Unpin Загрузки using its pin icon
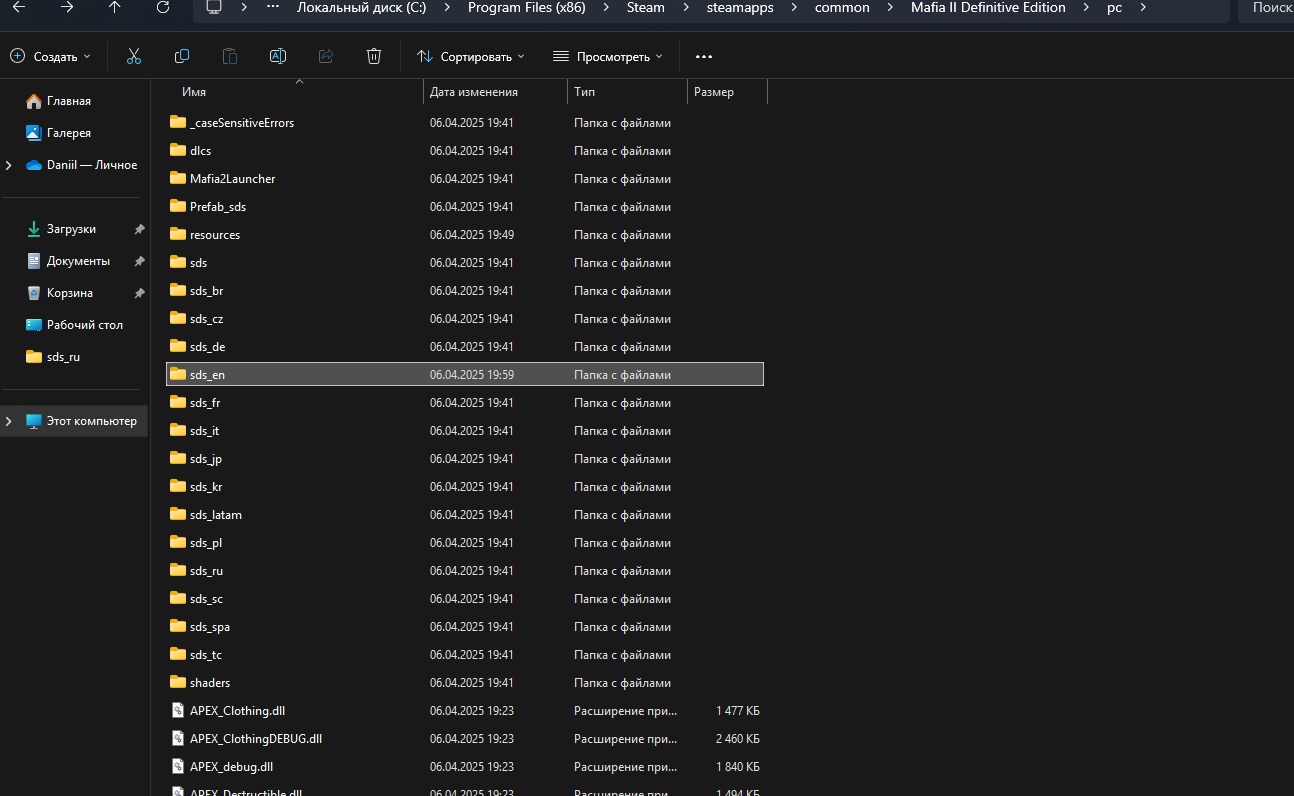1294x796 pixels. tap(139, 229)
